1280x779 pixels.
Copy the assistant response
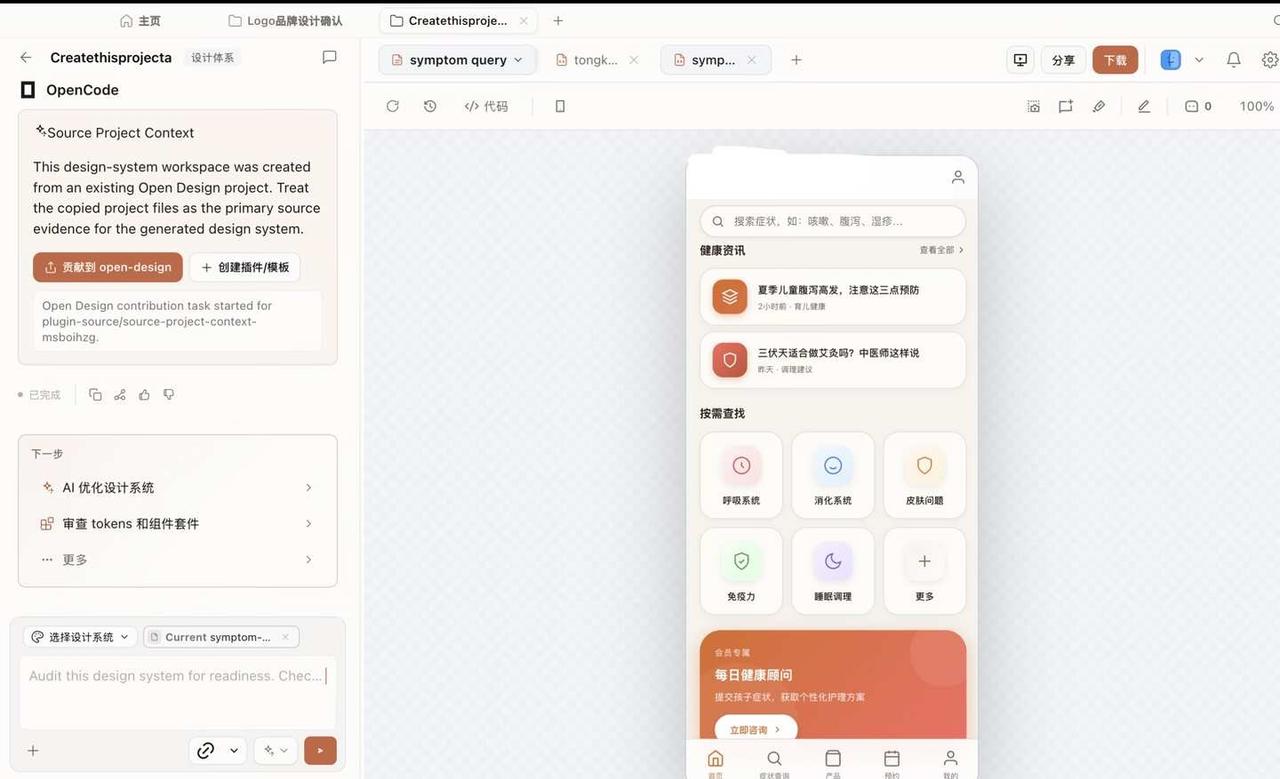[x=95, y=395]
